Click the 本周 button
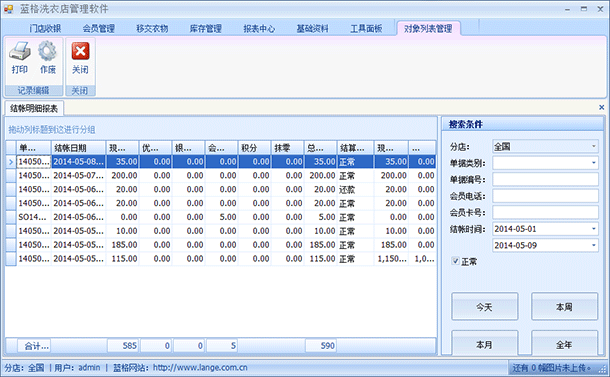Screen dimensions: 610x377 click(564, 307)
